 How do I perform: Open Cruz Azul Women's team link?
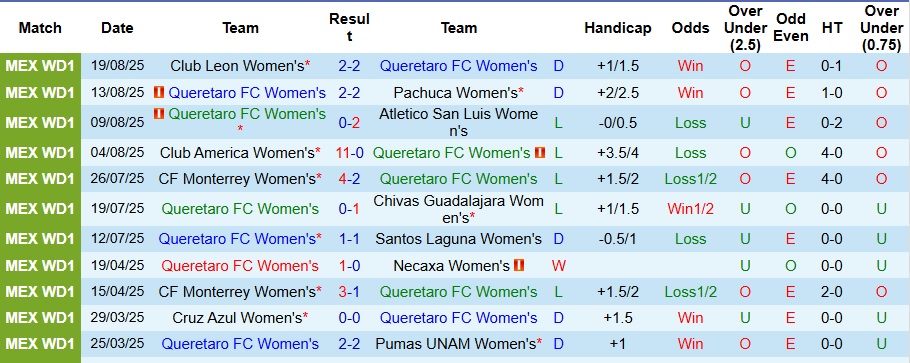point(237,318)
